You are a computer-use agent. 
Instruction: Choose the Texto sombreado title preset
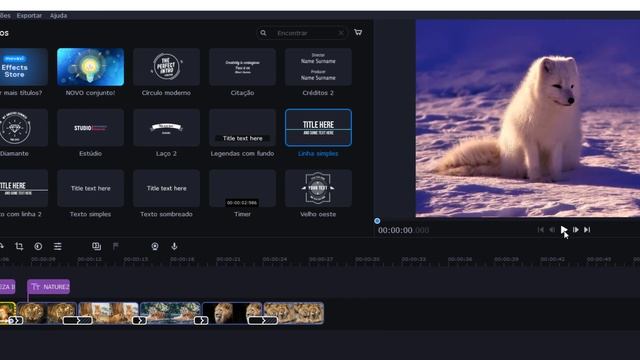coord(167,188)
